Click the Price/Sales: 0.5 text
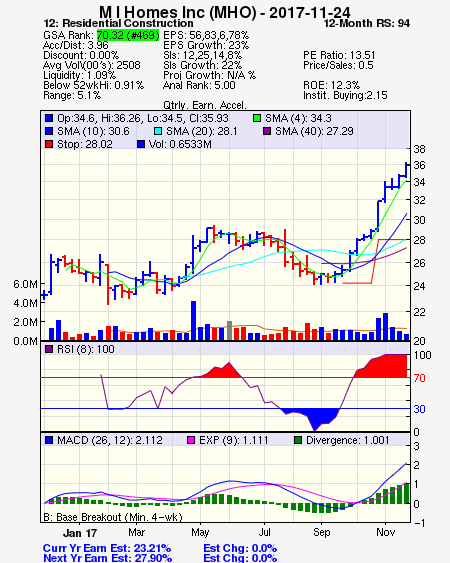The image size is (450, 563). point(338,65)
